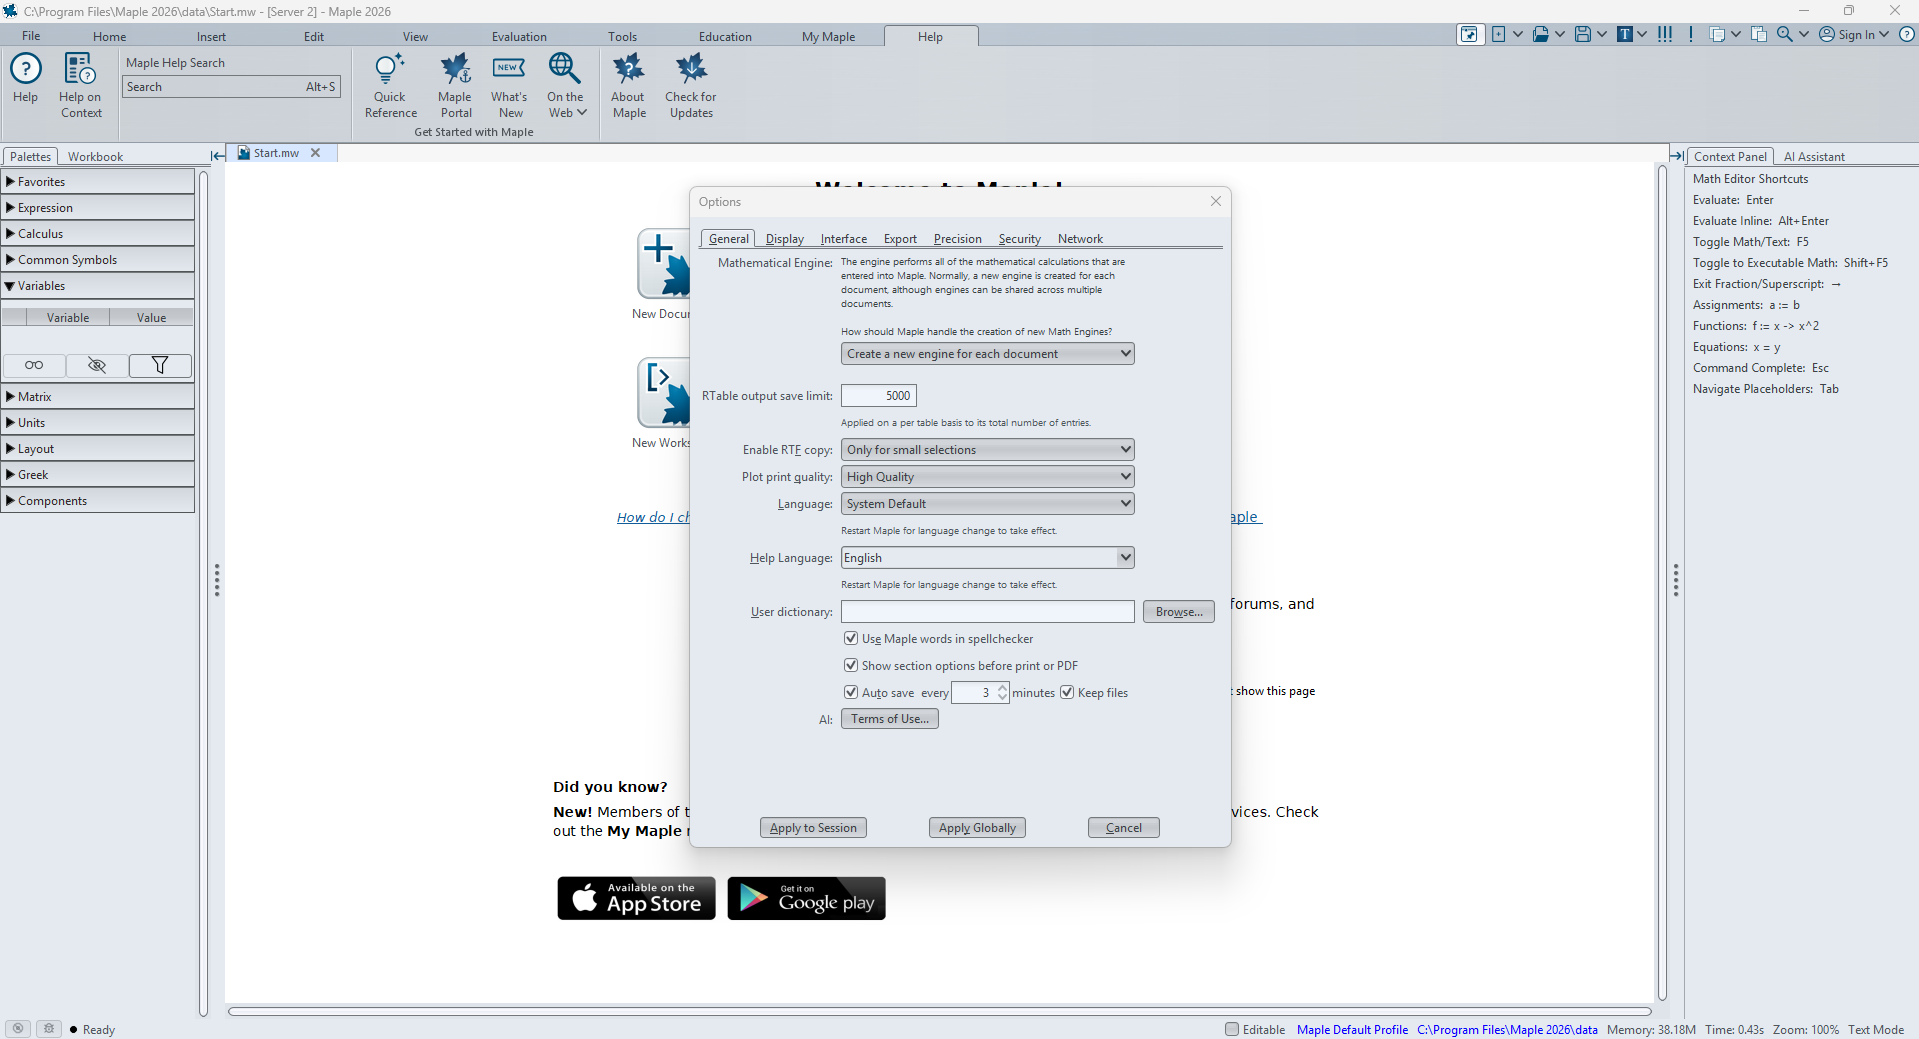1919x1039 pixels.
Task: Click the AI Terms of Use... button
Action: pyautogui.click(x=890, y=719)
